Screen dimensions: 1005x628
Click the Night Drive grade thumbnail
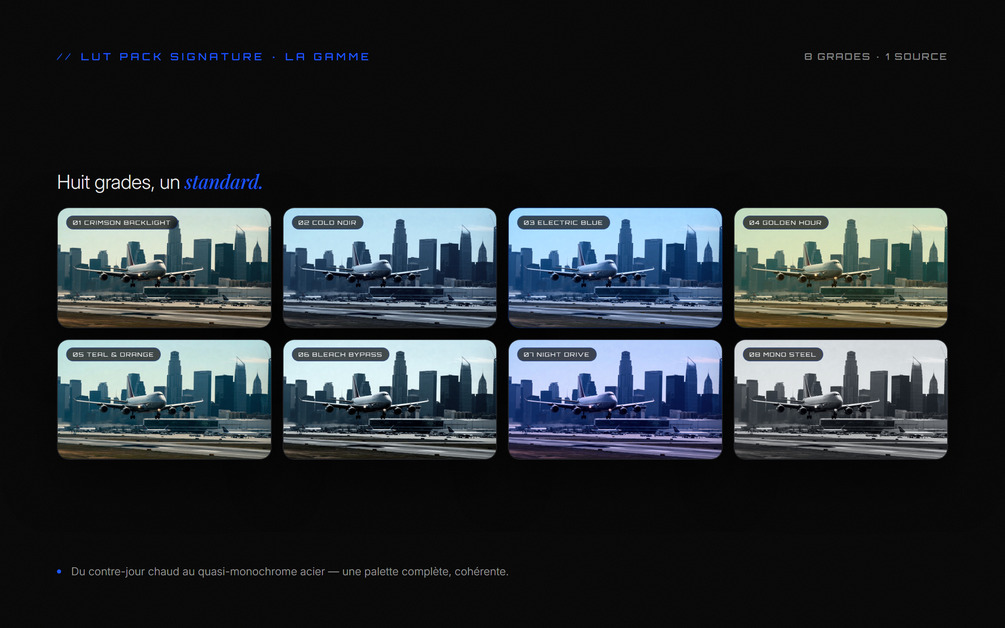(x=615, y=399)
